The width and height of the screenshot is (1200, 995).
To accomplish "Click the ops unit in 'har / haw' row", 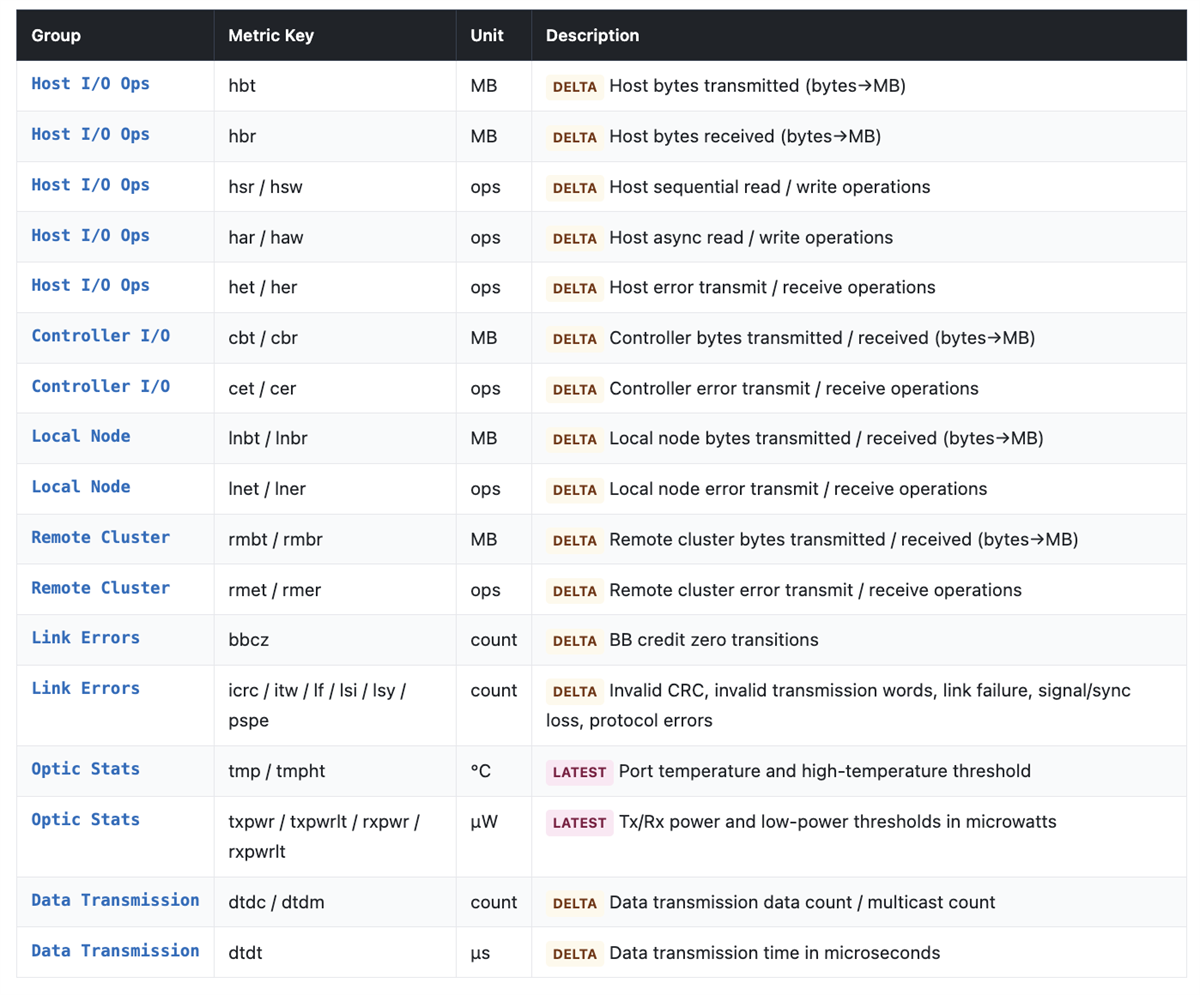I will click(485, 238).
